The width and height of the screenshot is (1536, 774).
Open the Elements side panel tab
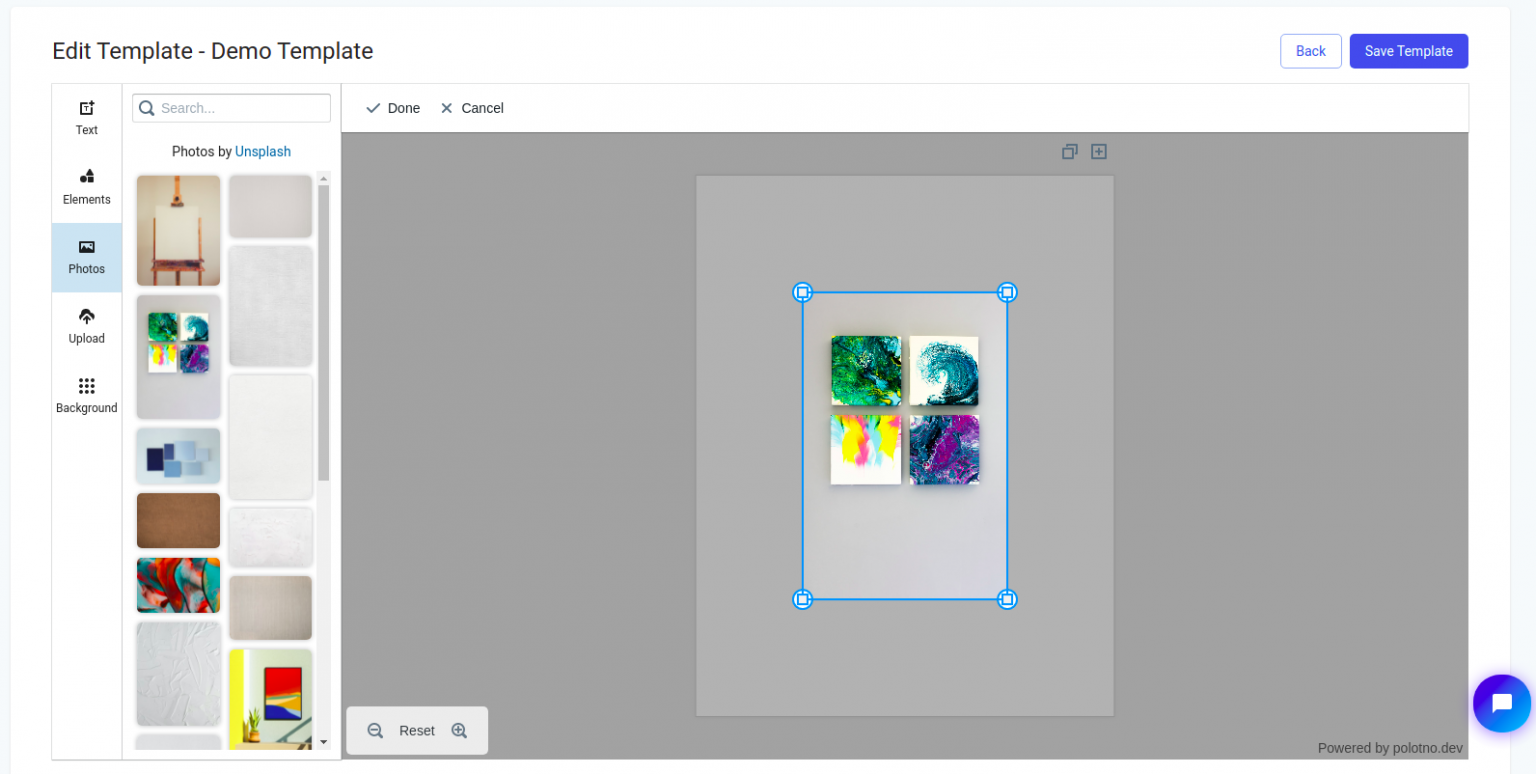click(x=87, y=188)
